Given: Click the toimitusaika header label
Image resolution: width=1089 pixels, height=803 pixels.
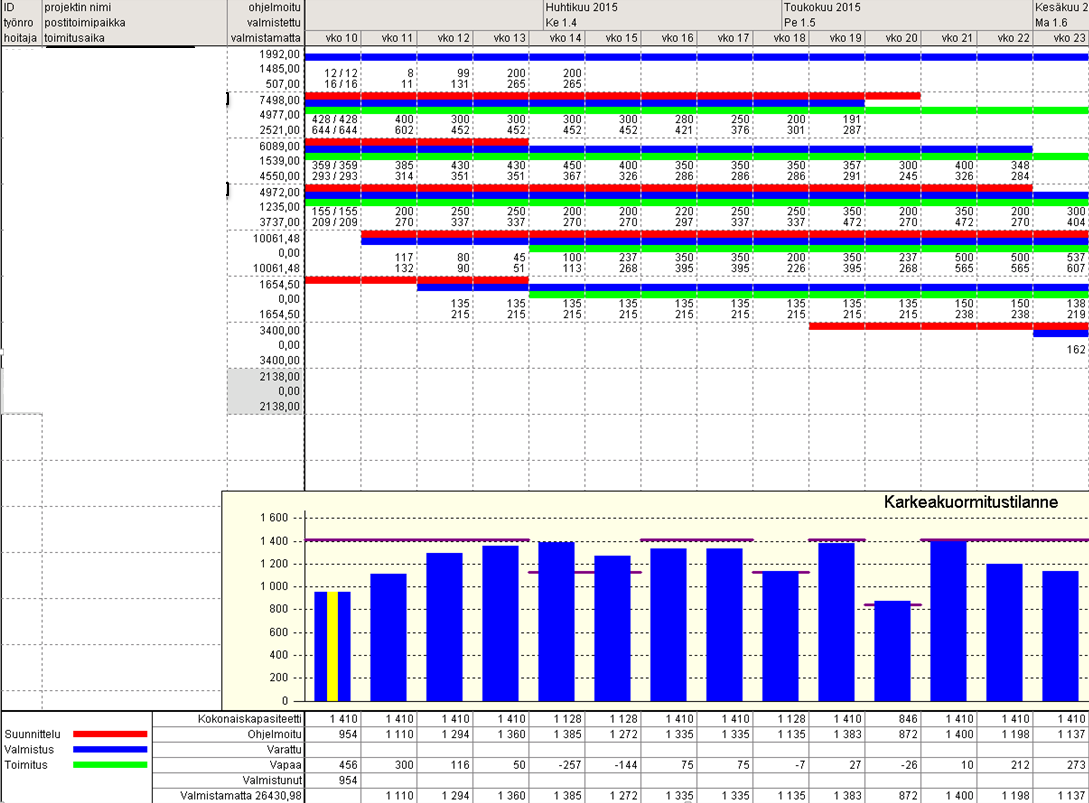Looking at the screenshot, I should pos(74,38).
